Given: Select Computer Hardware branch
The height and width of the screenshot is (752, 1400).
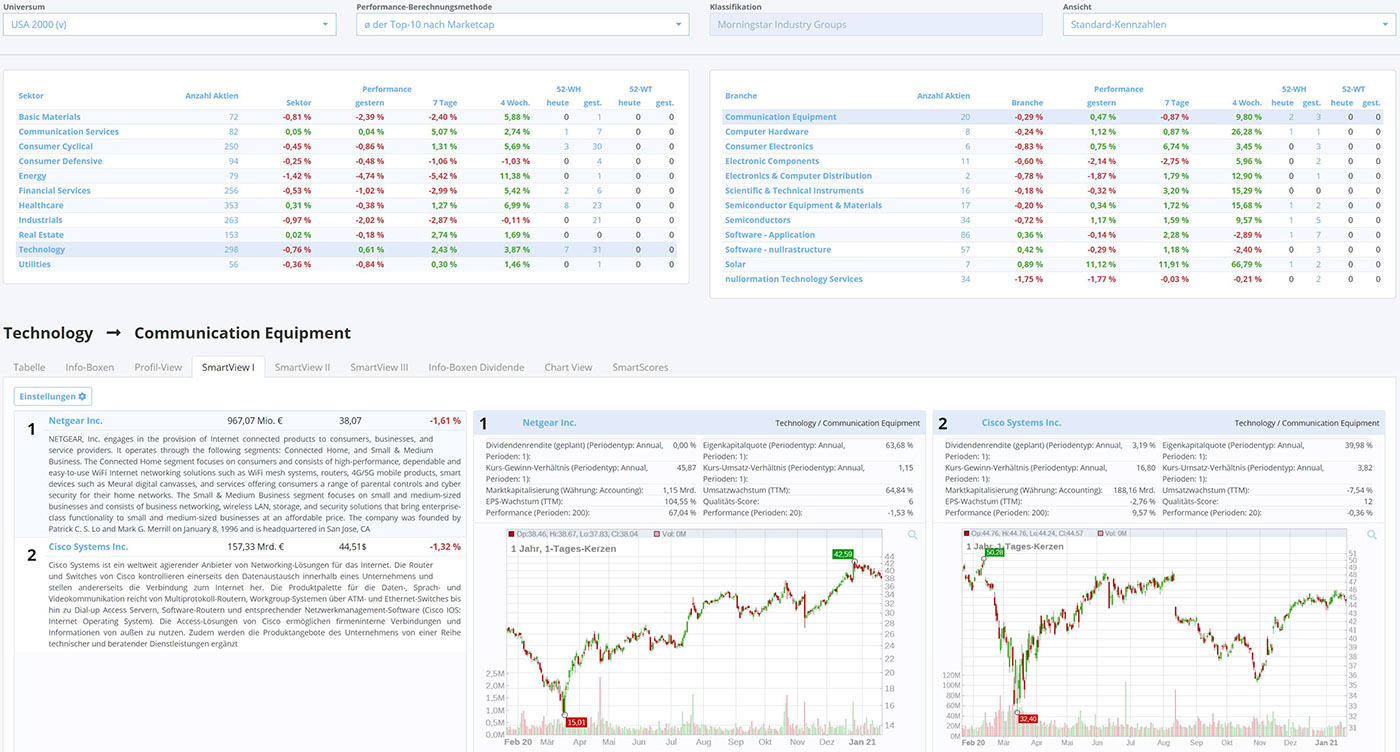Looking at the screenshot, I should [x=767, y=132].
